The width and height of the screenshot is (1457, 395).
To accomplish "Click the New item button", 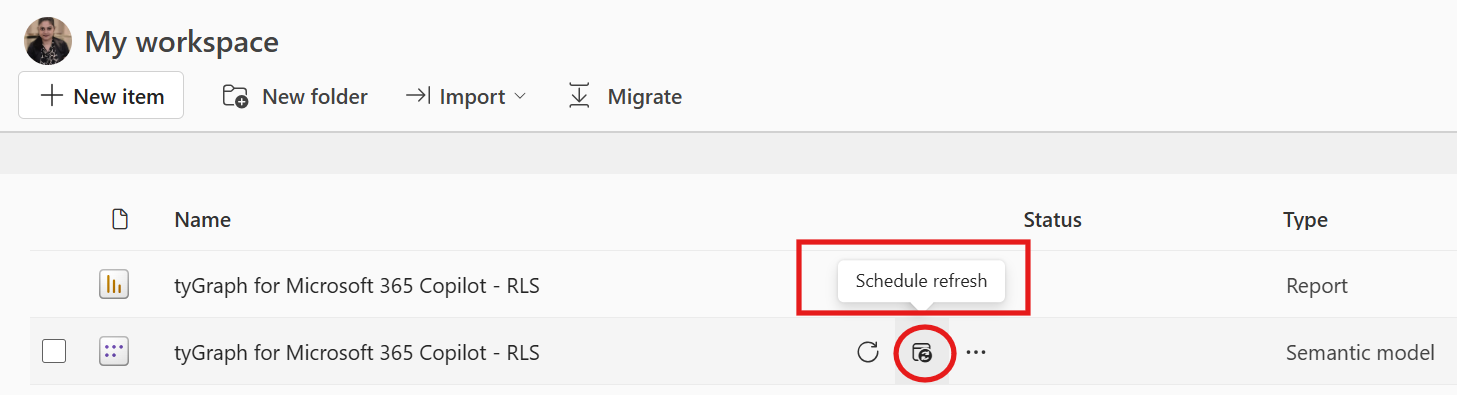I will click(x=101, y=96).
